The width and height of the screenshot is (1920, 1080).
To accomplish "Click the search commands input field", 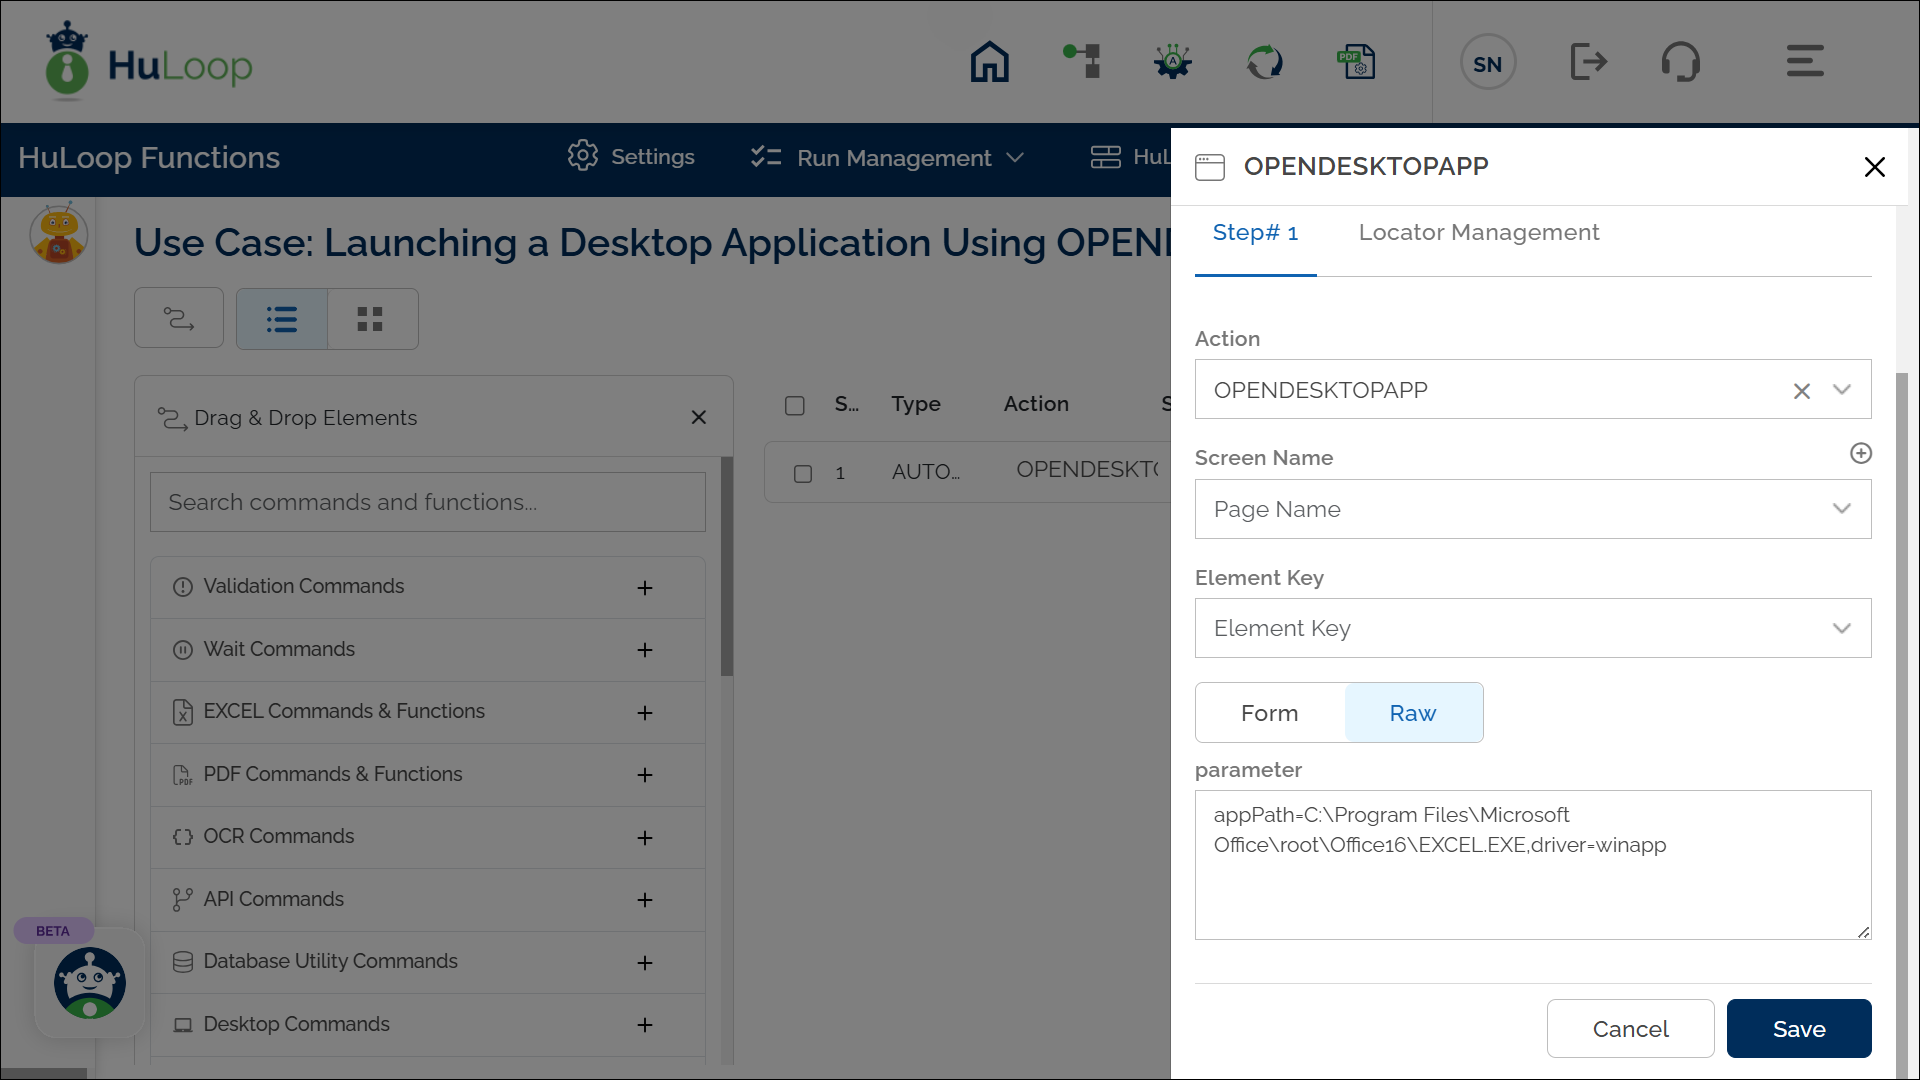I will click(x=428, y=502).
